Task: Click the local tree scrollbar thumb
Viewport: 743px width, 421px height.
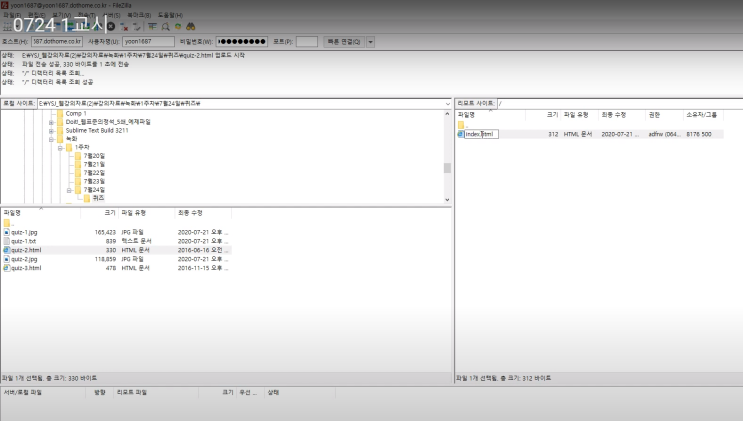Action: click(x=447, y=168)
